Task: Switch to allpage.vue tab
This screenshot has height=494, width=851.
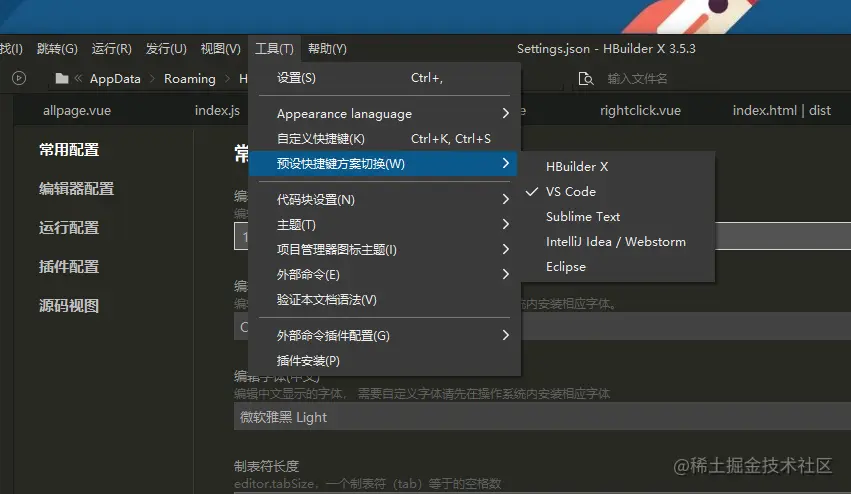Action: [x=77, y=110]
